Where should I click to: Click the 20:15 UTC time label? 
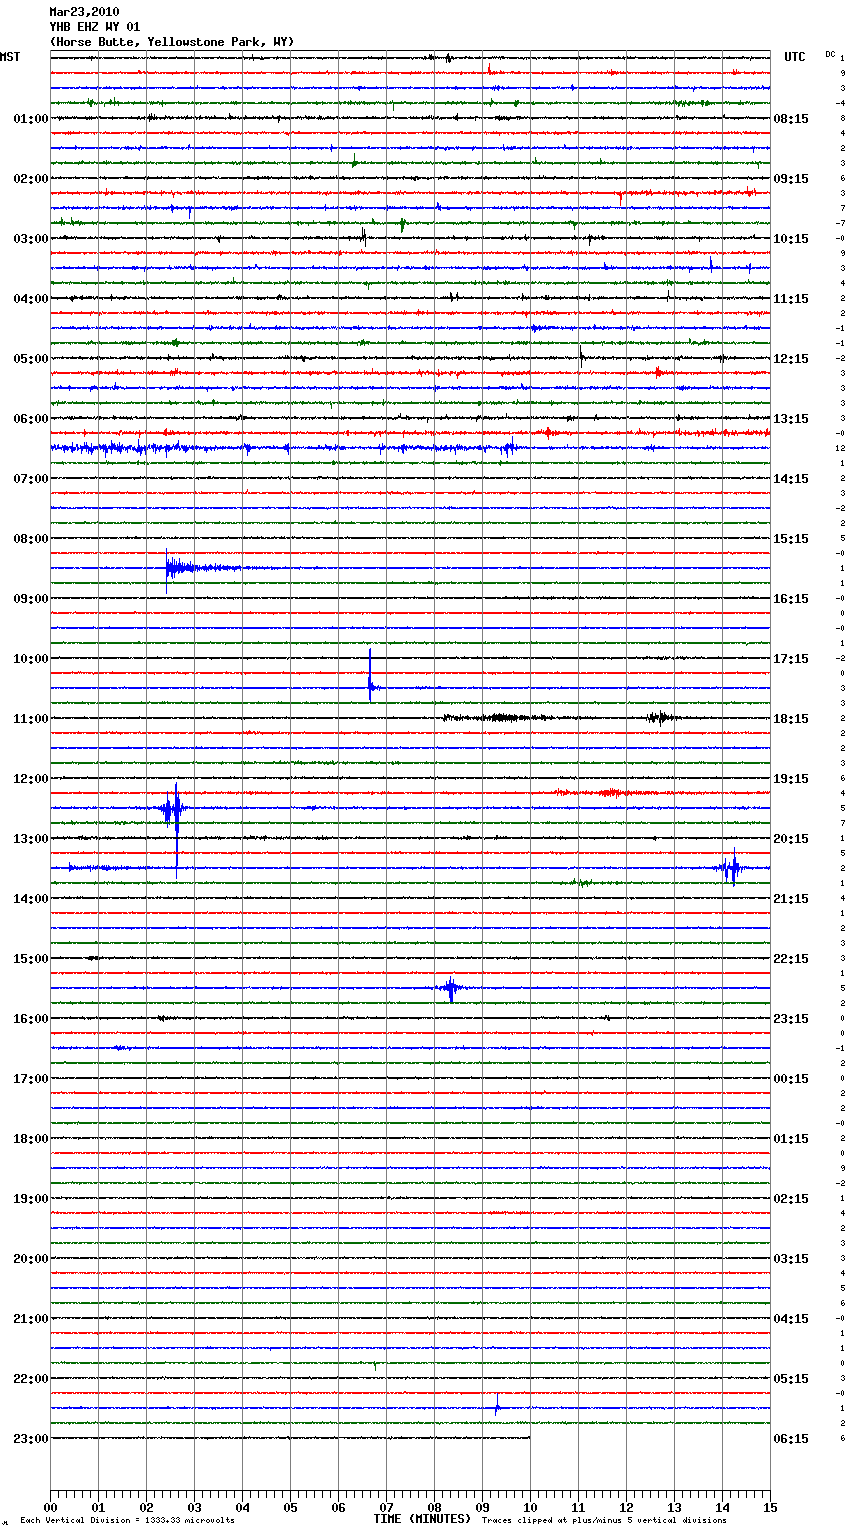click(x=791, y=839)
